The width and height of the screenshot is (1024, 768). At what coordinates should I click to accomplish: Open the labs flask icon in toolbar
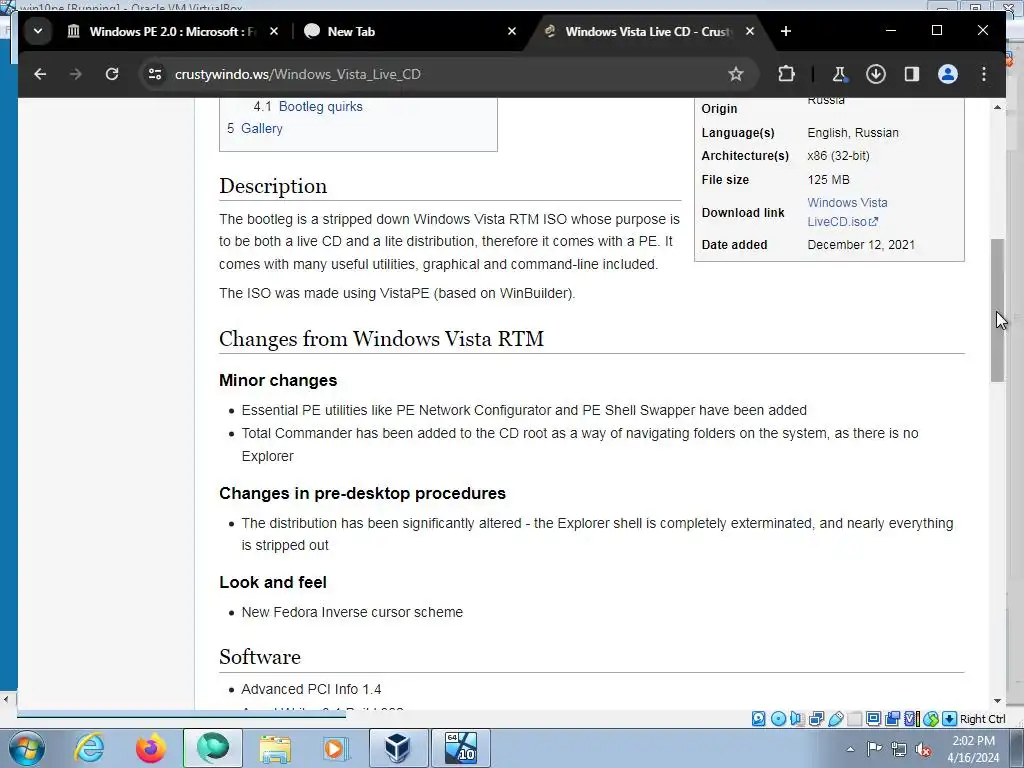(x=839, y=74)
